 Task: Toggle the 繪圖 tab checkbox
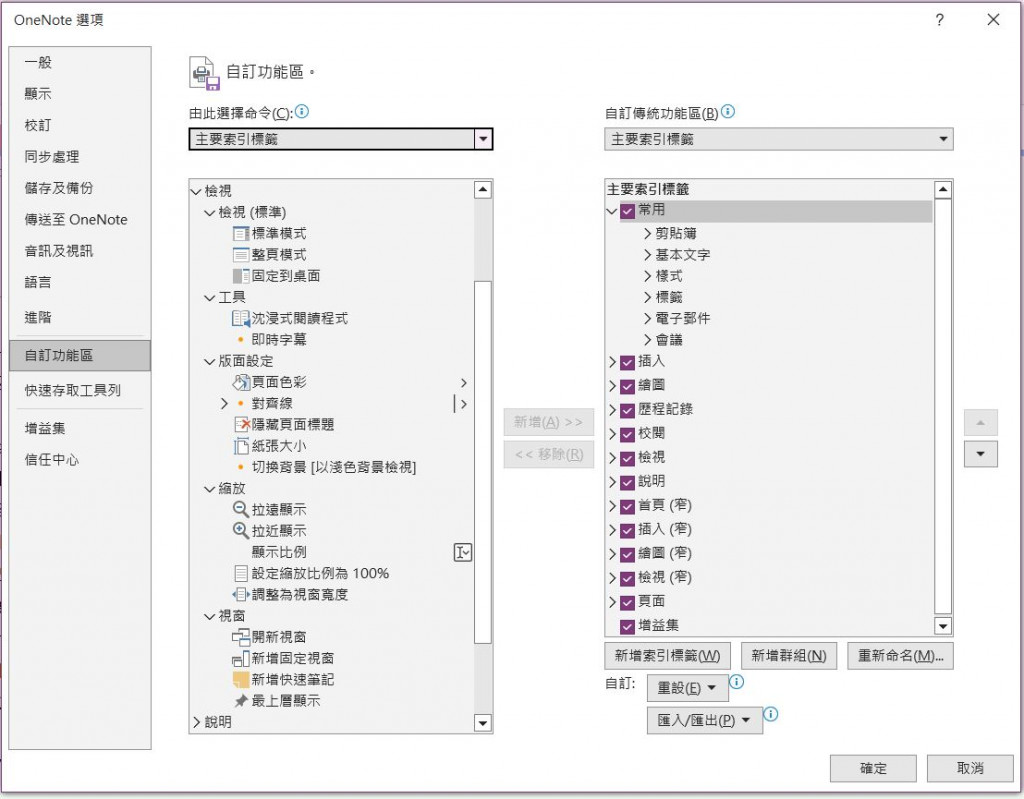(627, 387)
